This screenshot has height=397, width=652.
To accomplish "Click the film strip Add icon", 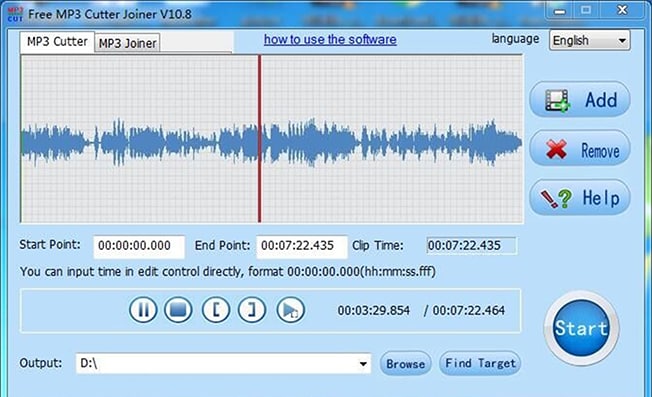I will (557, 100).
